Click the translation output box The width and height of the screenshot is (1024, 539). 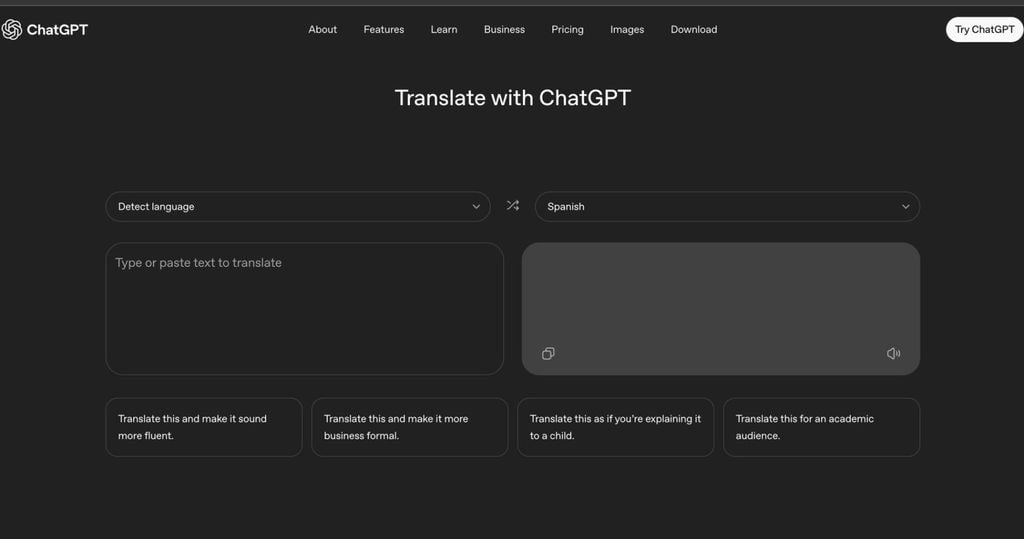[x=721, y=308]
